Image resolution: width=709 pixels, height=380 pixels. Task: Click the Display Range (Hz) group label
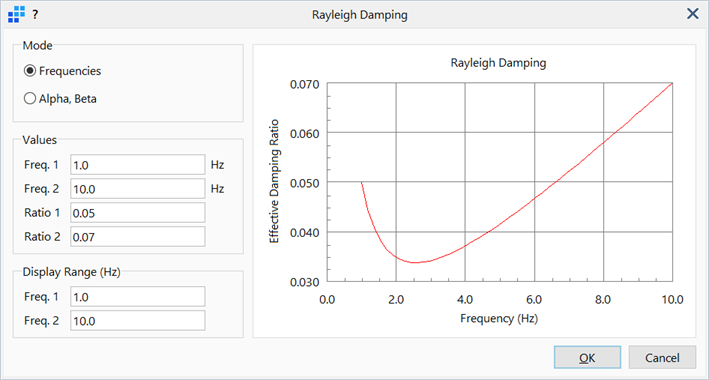71,273
